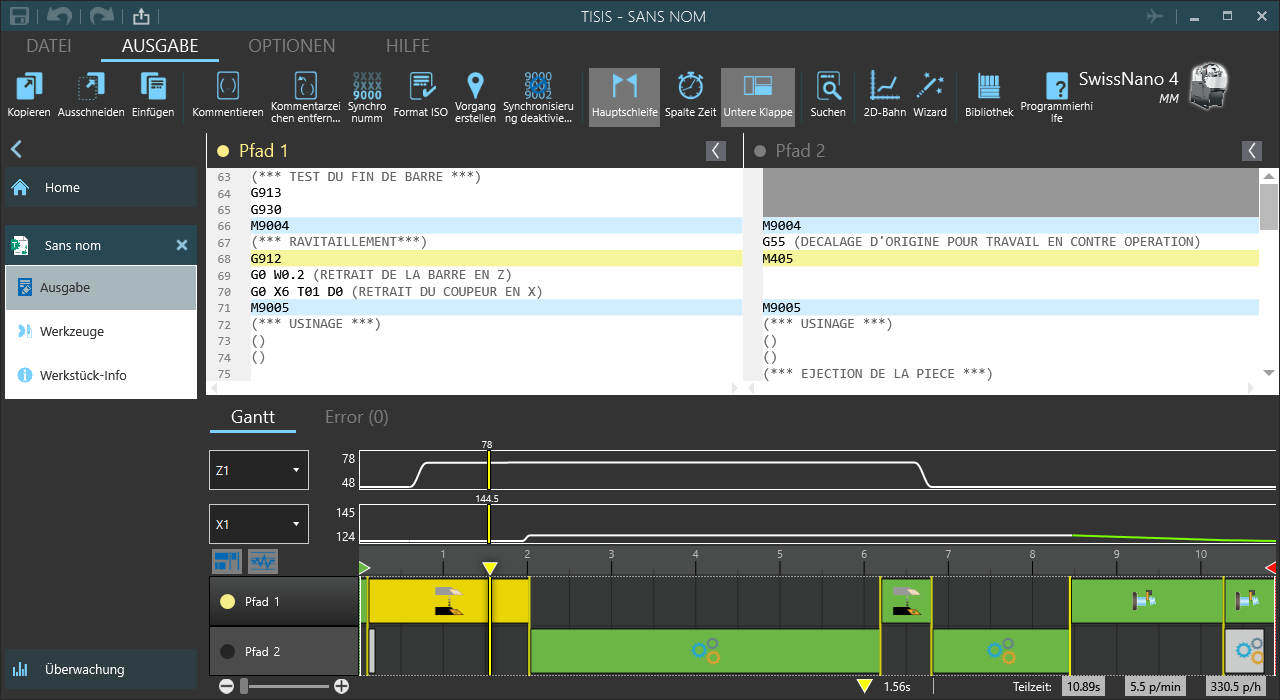
Task: Collapse the Pfad 1 panel
Action: coord(715,151)
